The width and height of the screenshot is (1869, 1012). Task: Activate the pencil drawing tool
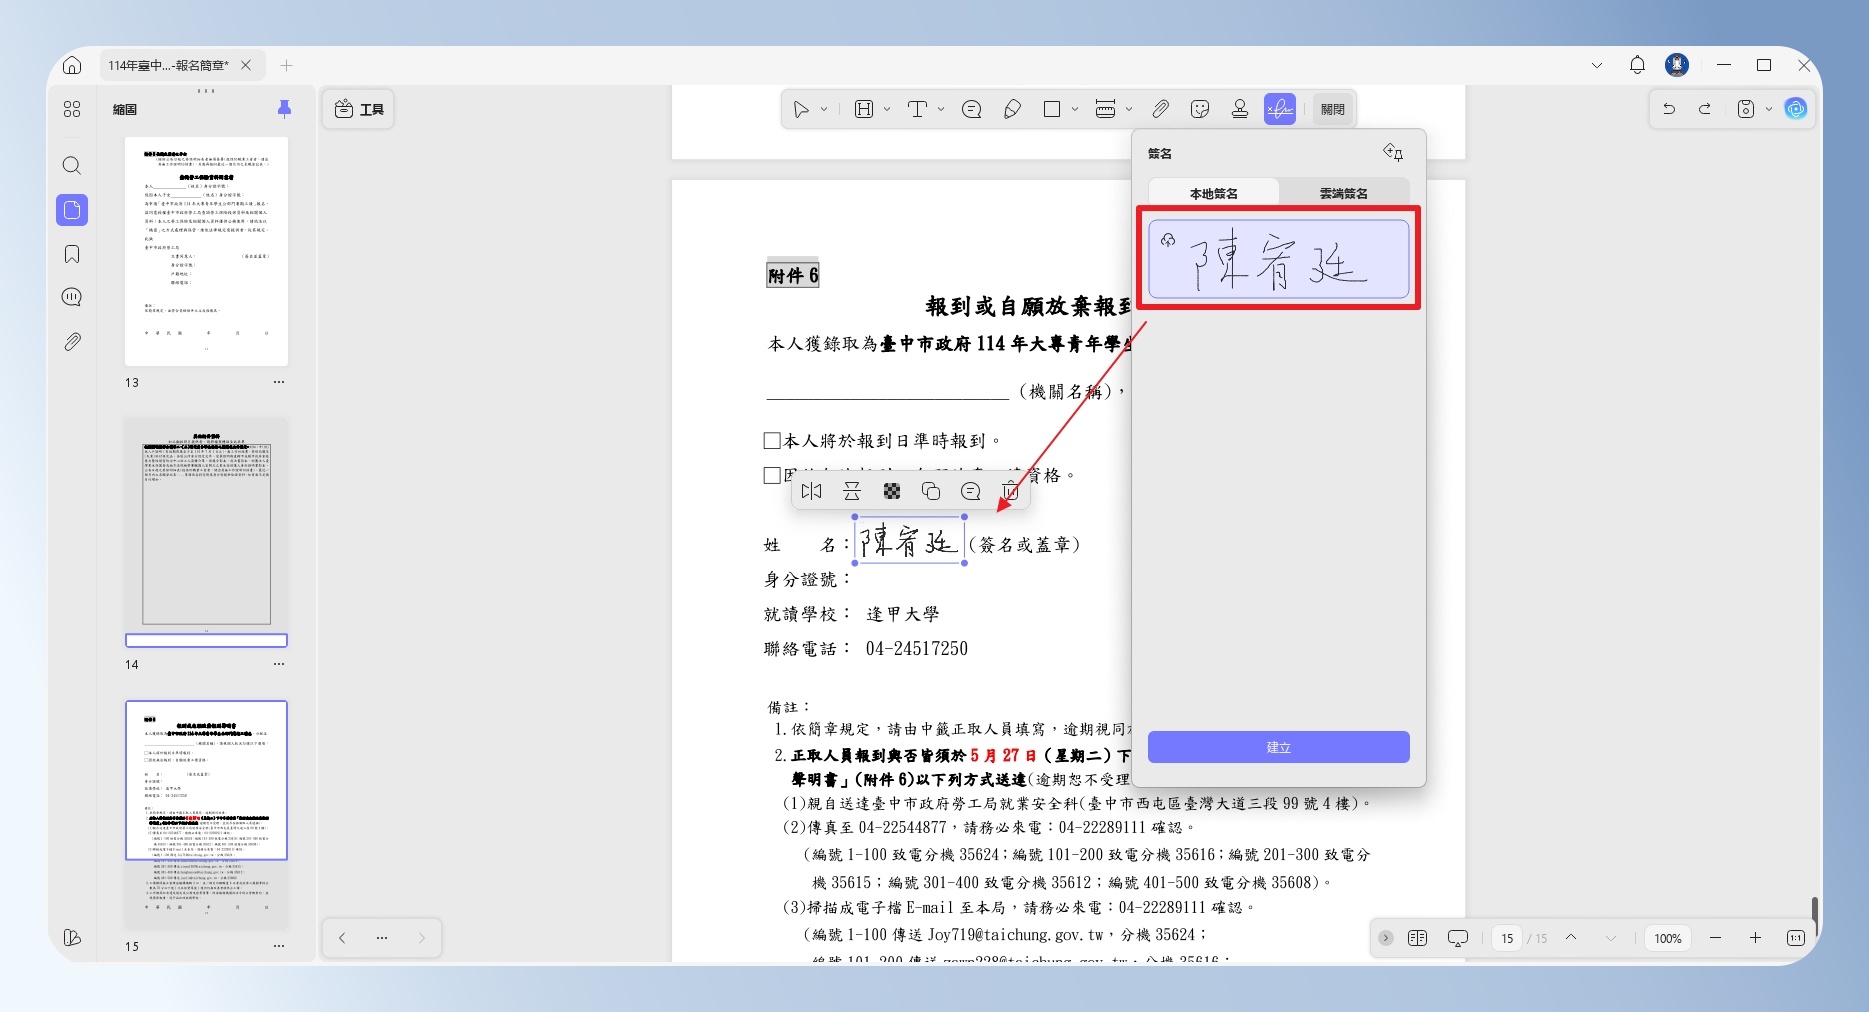point(1012,109)
